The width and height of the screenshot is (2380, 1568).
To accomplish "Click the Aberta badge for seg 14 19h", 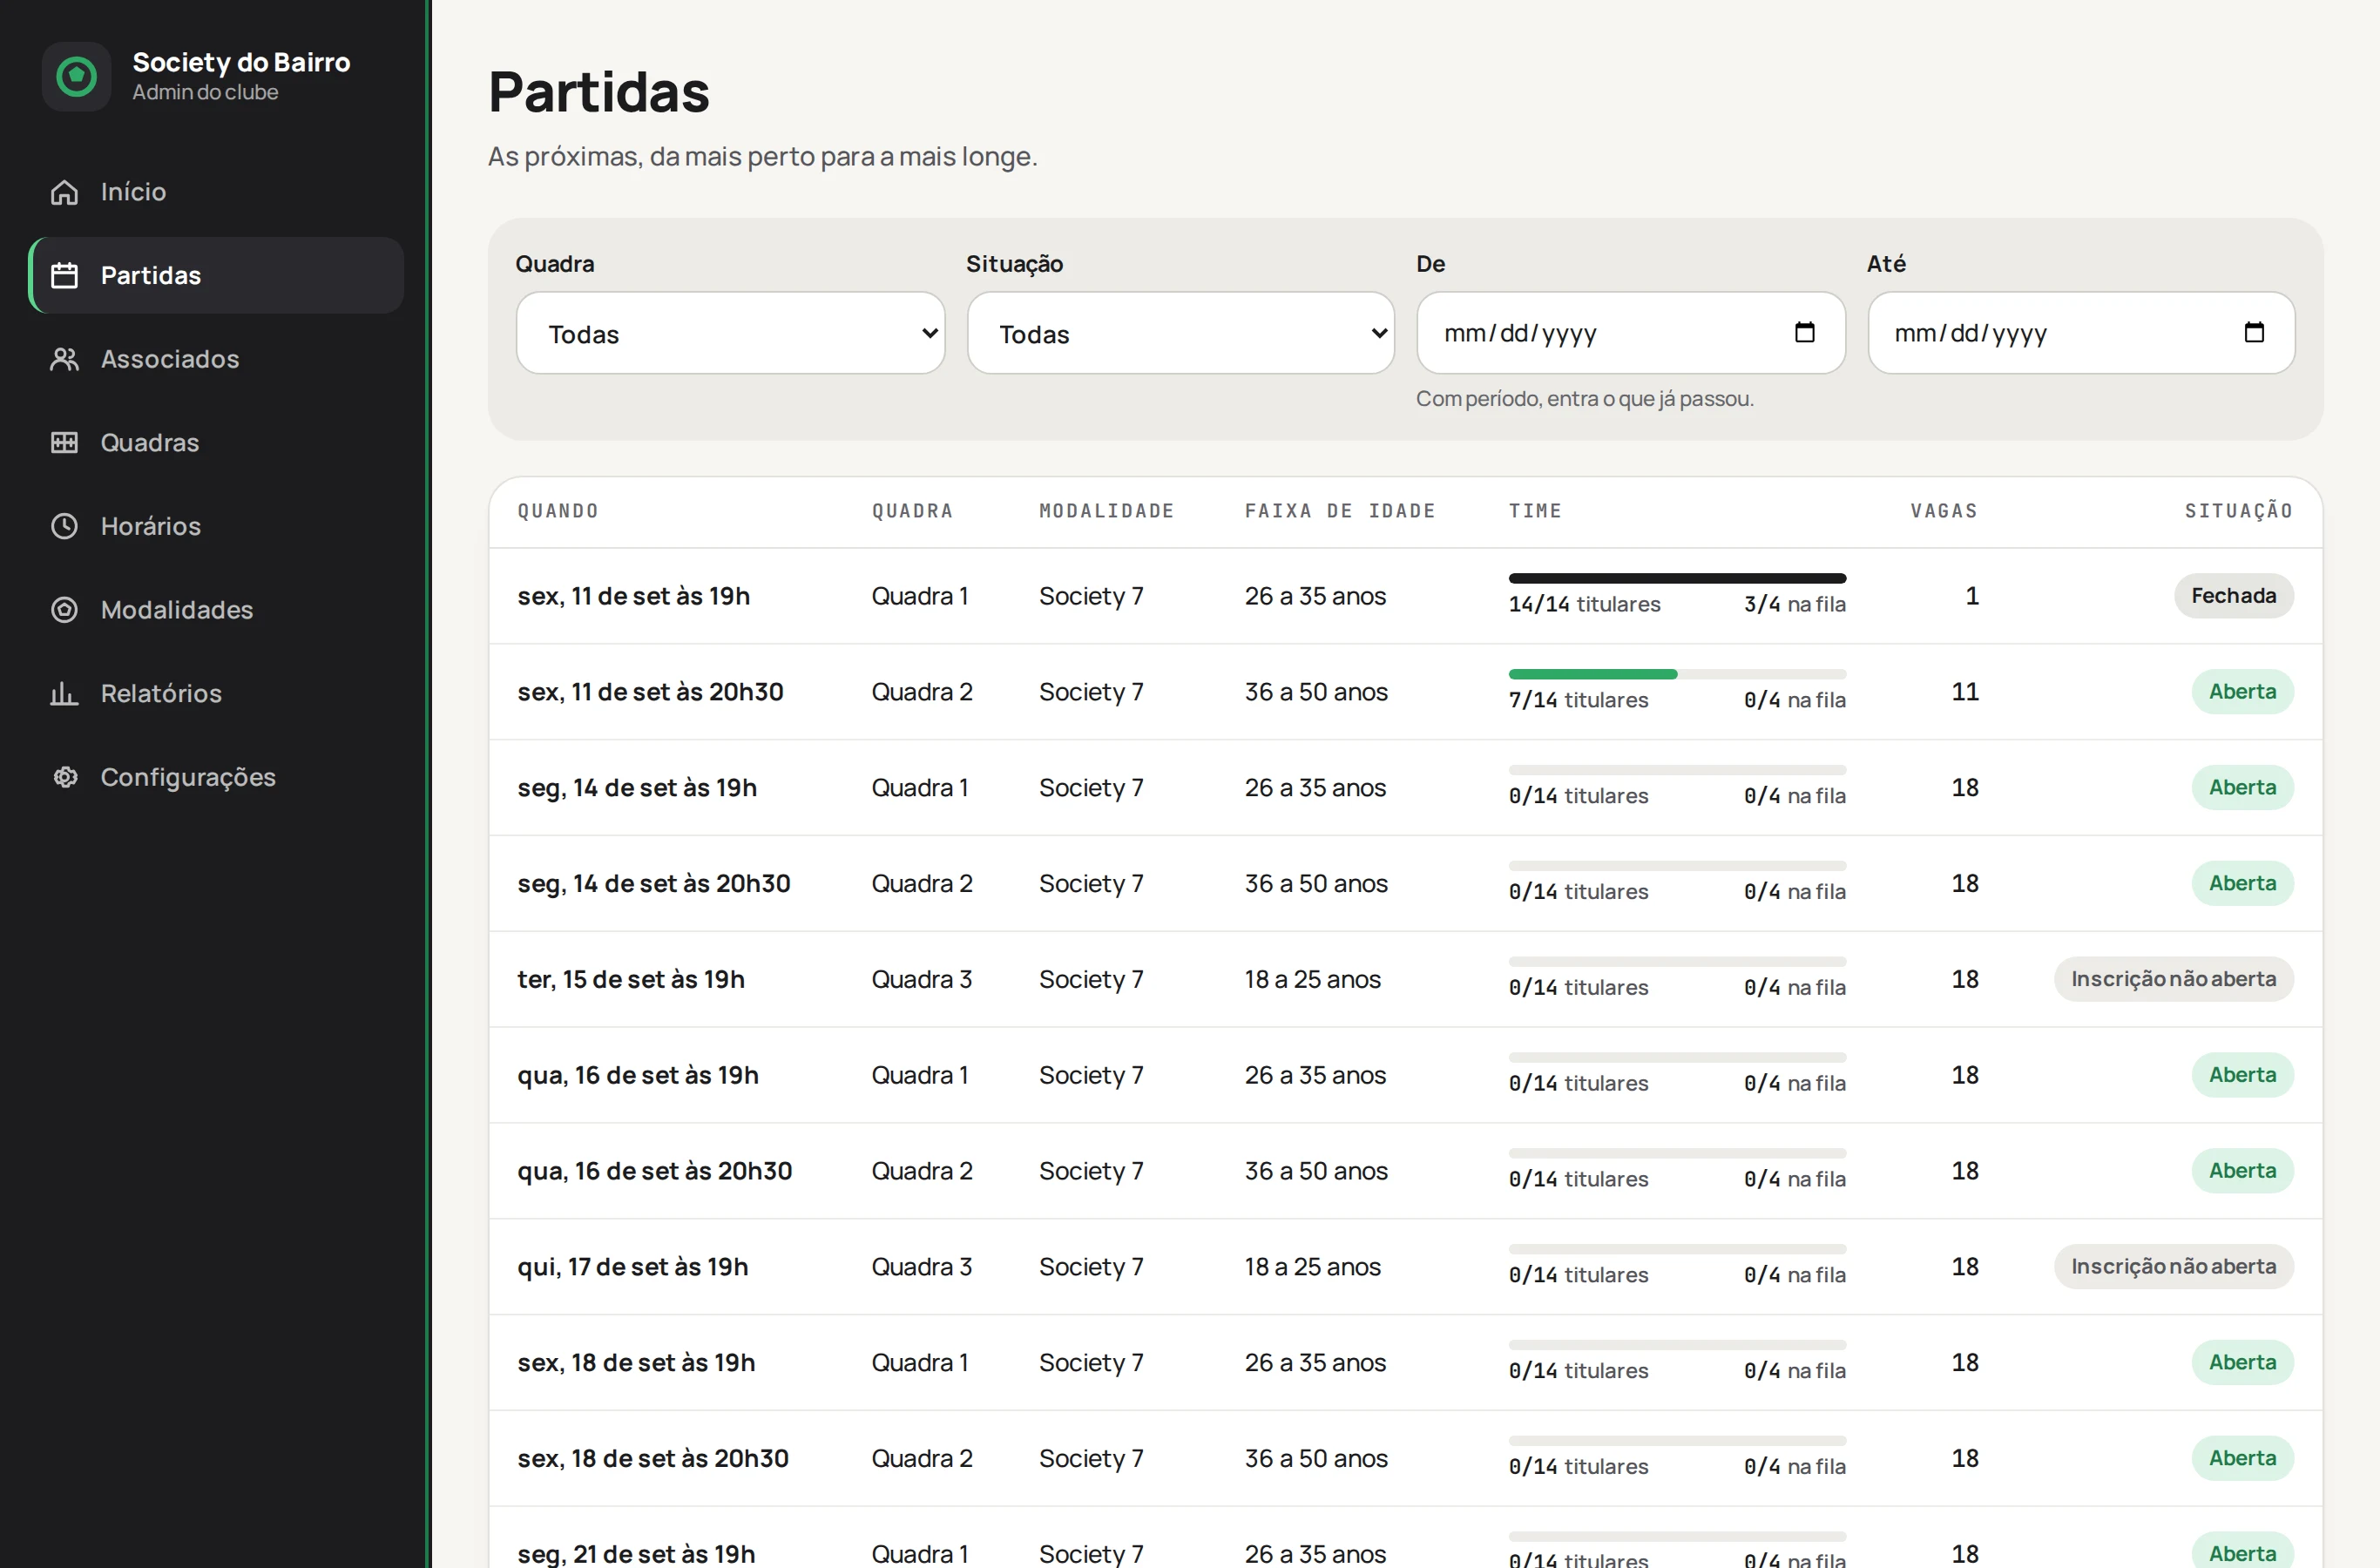I will point(2242,788).
